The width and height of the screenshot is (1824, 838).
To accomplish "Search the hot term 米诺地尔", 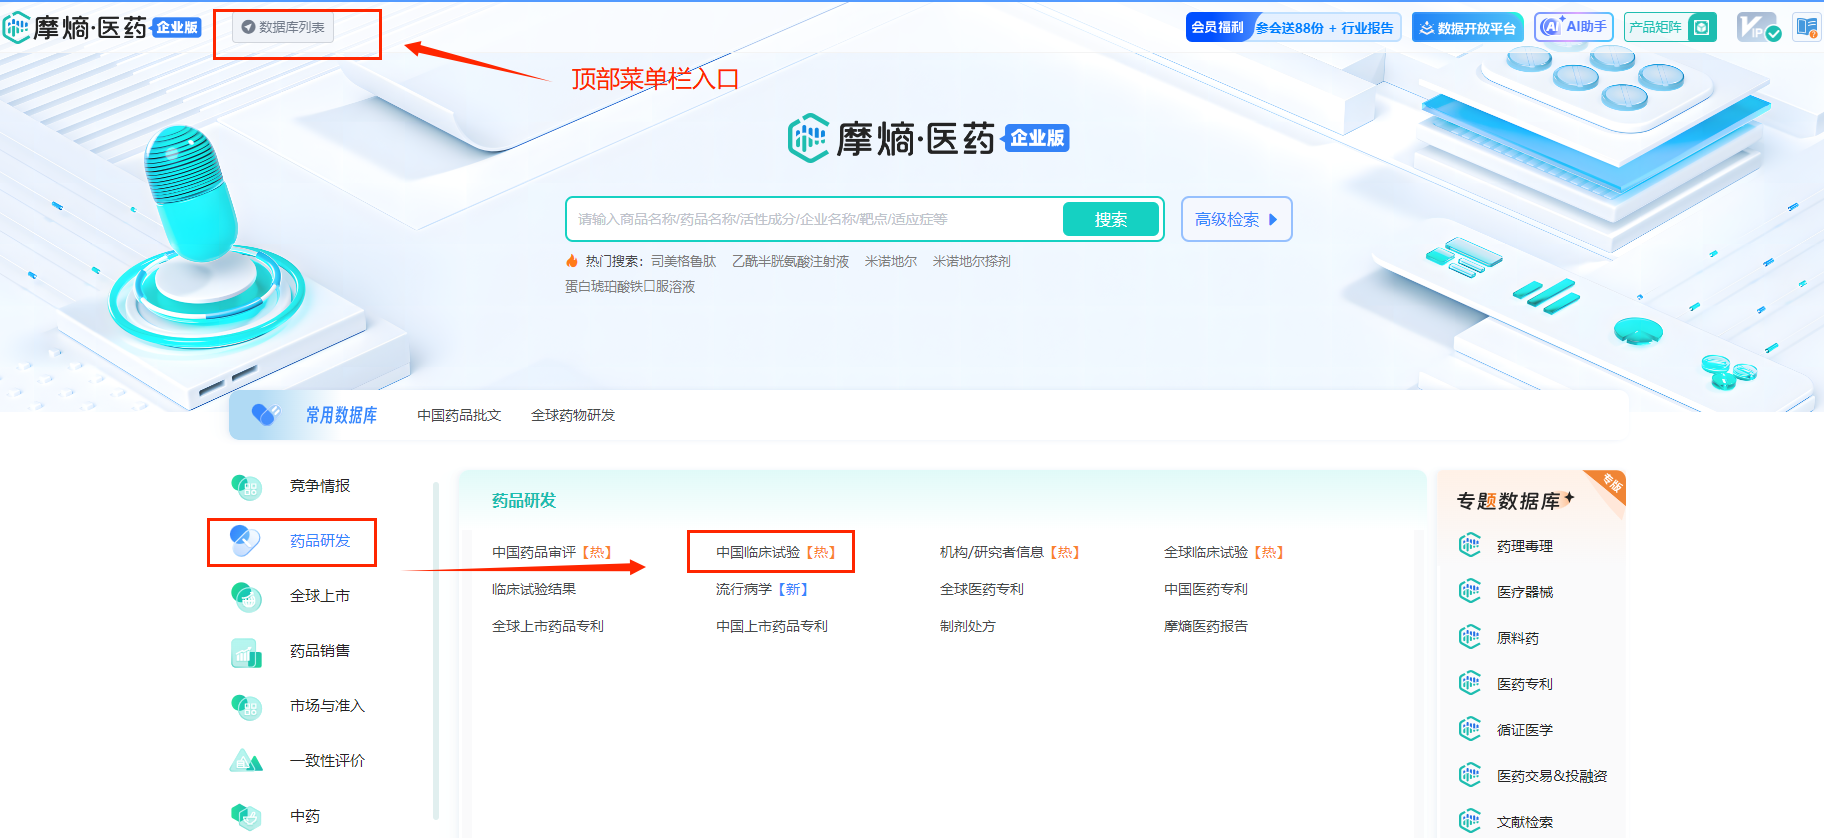I will pyautogui.click(x=890, y=261).
